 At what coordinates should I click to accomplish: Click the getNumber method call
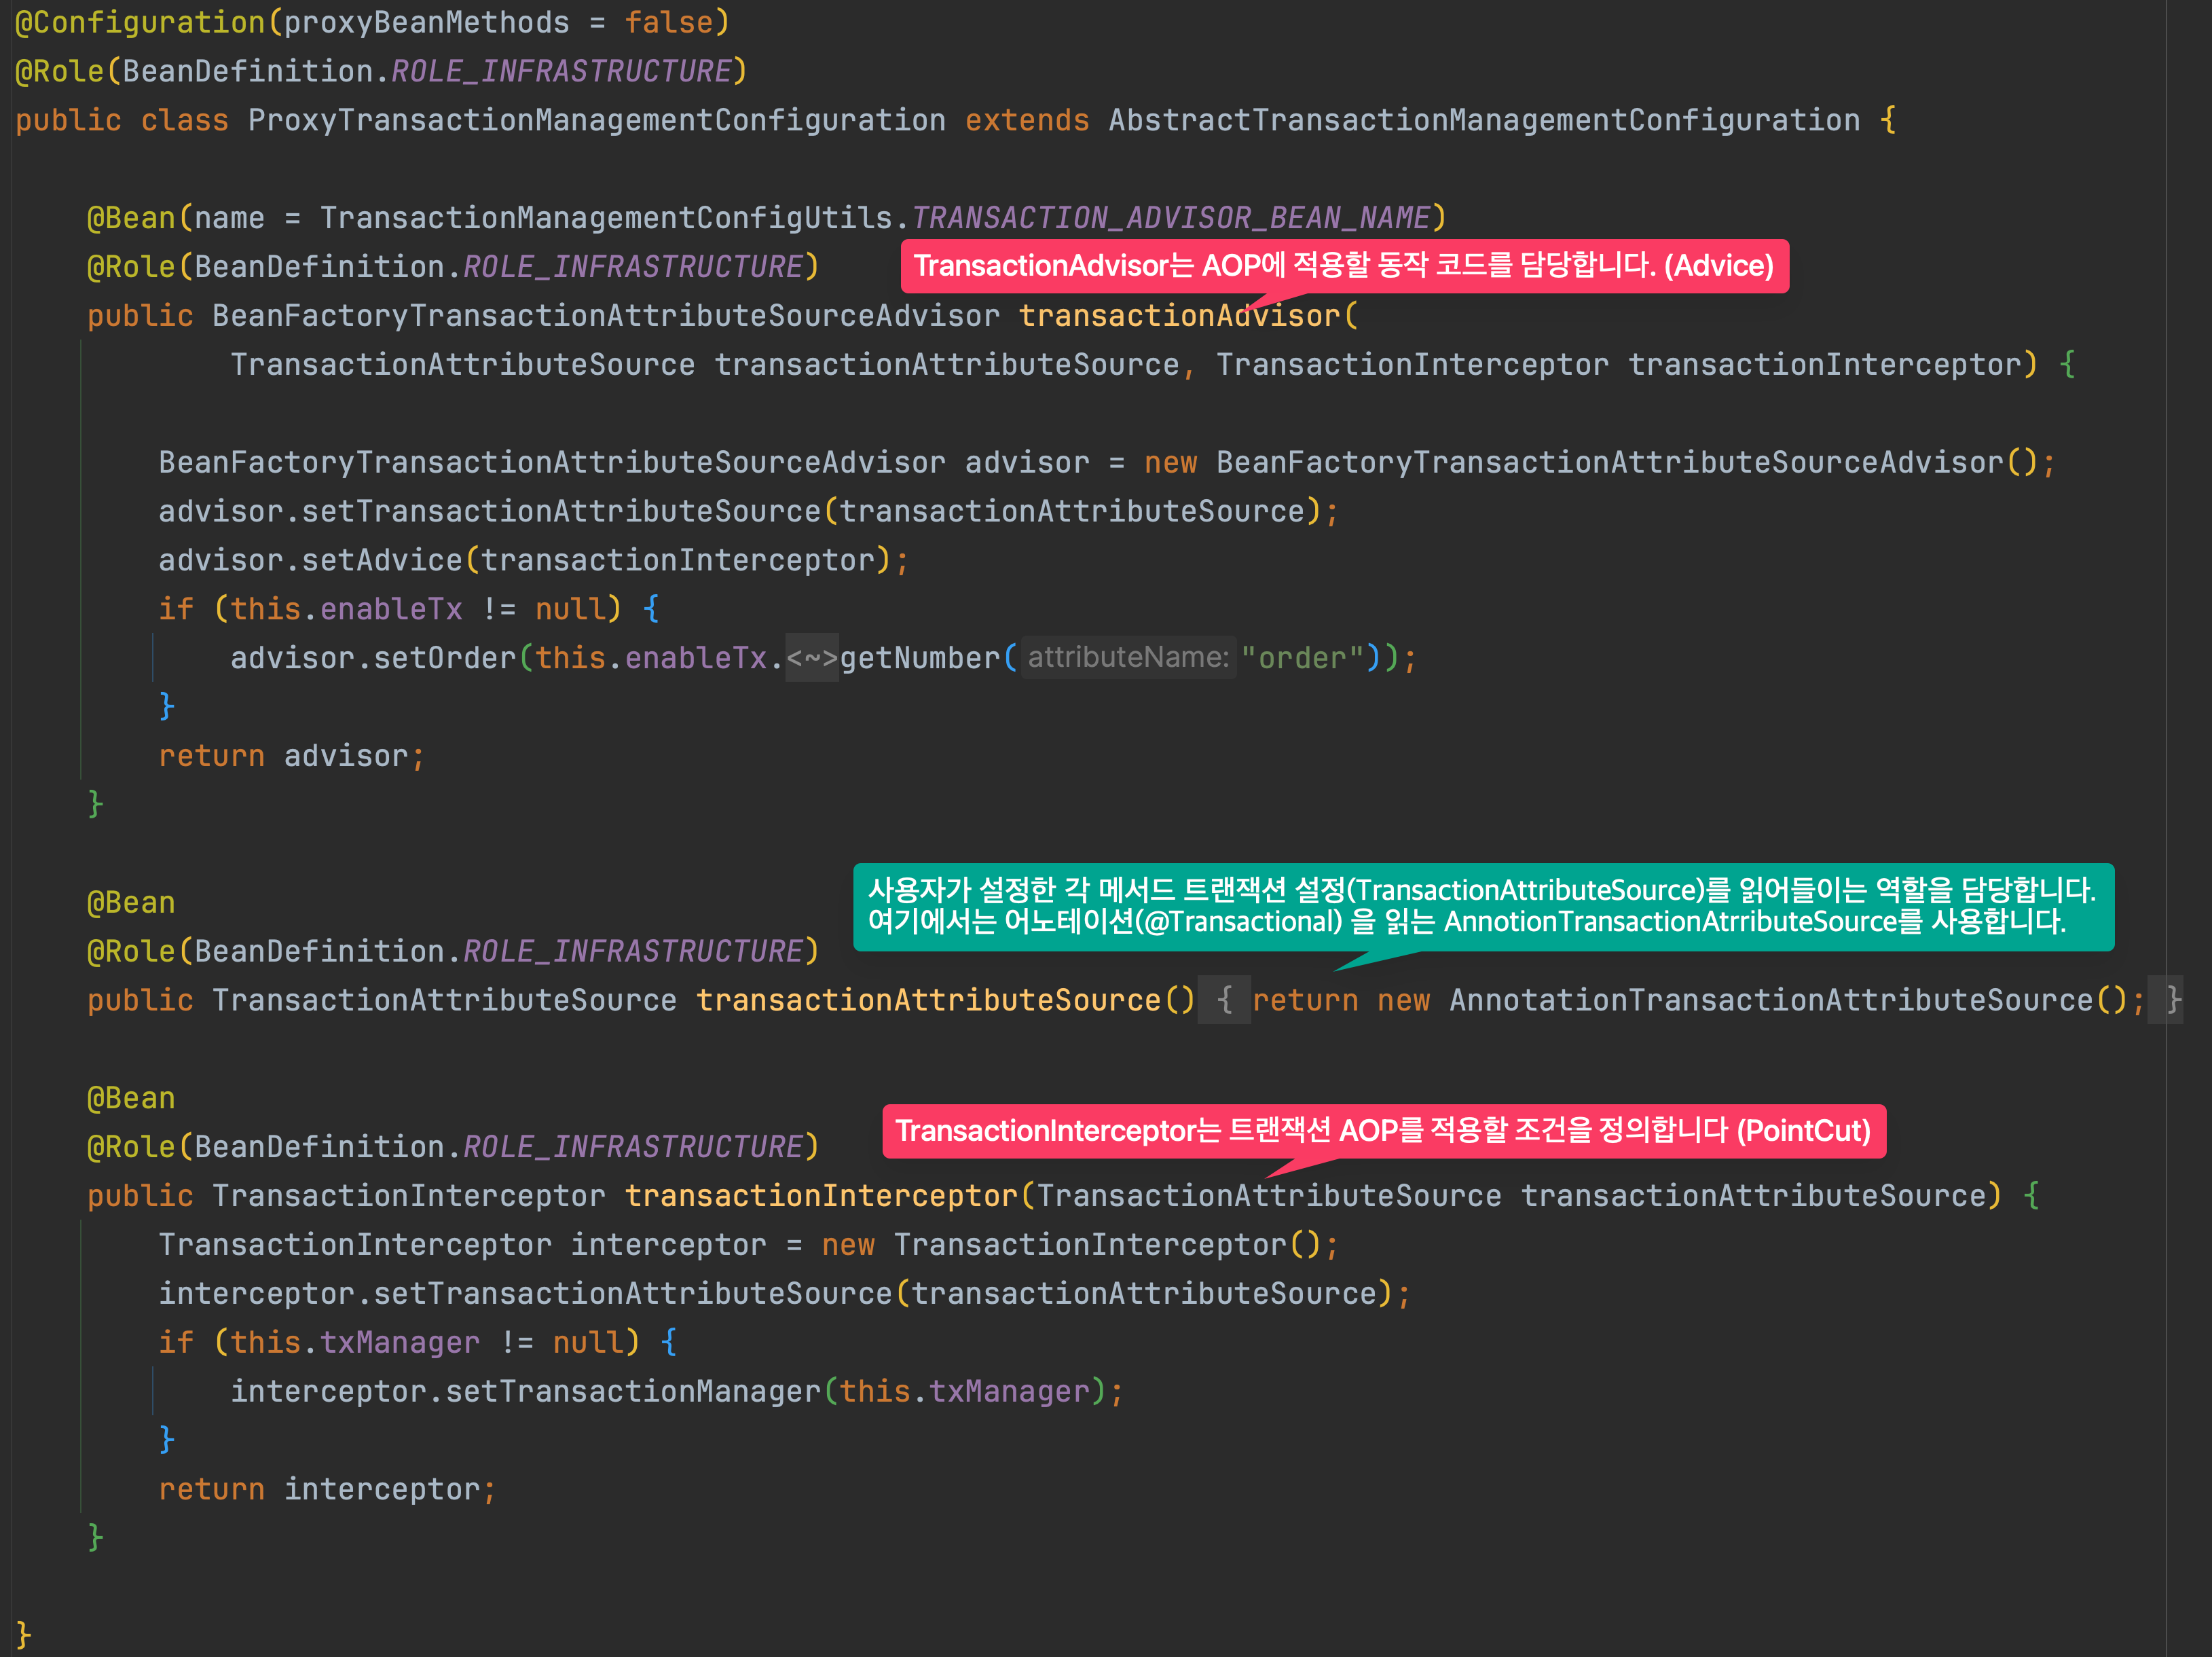point(919,658)
